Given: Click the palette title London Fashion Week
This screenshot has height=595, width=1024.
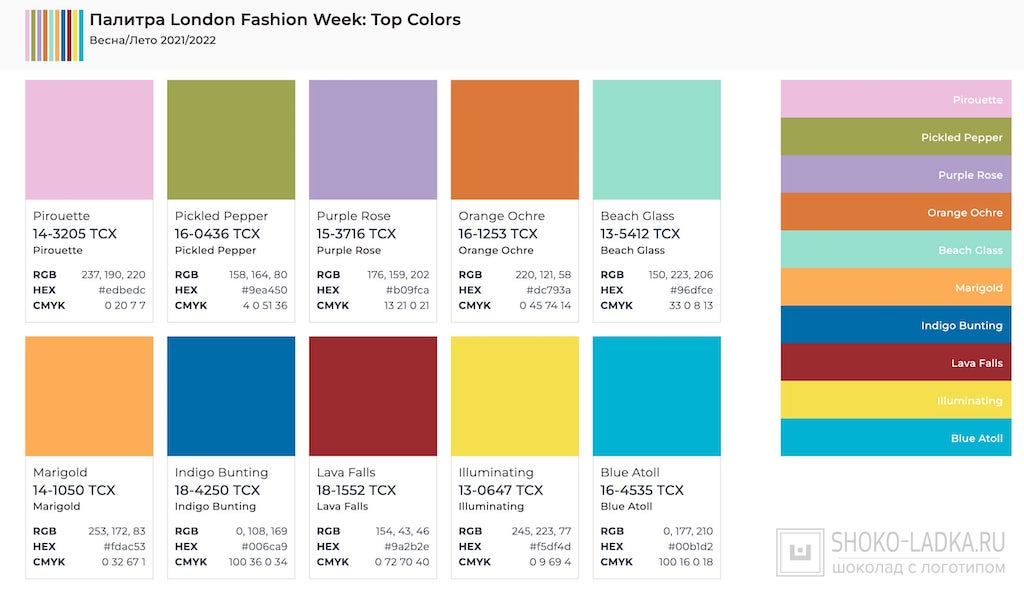Looking at the screenshot, I should coord(275,20).
